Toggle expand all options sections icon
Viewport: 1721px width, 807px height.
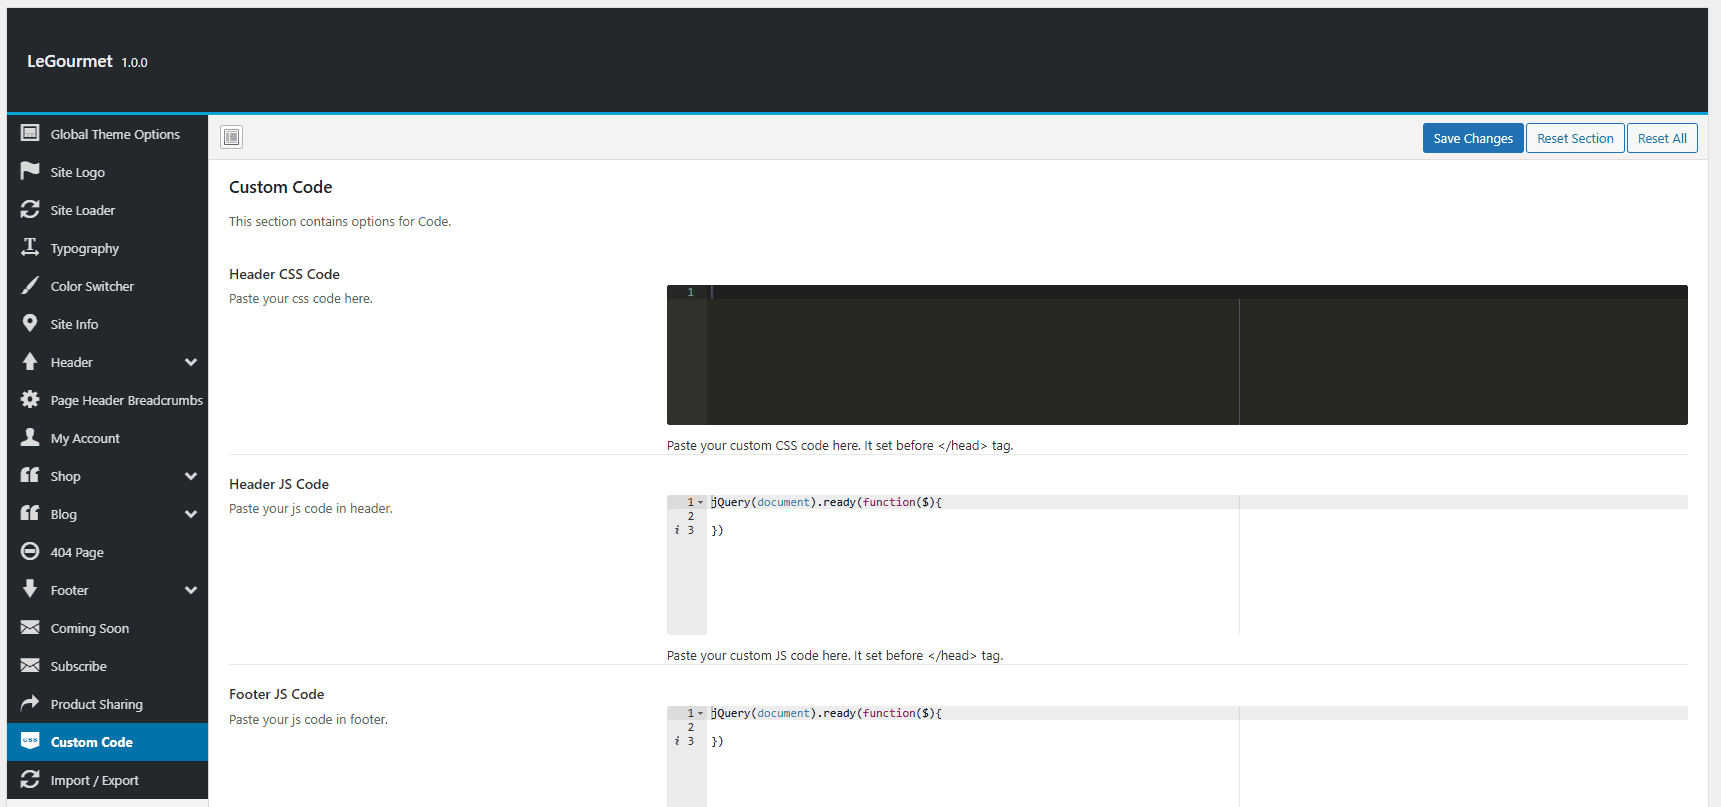232,137
